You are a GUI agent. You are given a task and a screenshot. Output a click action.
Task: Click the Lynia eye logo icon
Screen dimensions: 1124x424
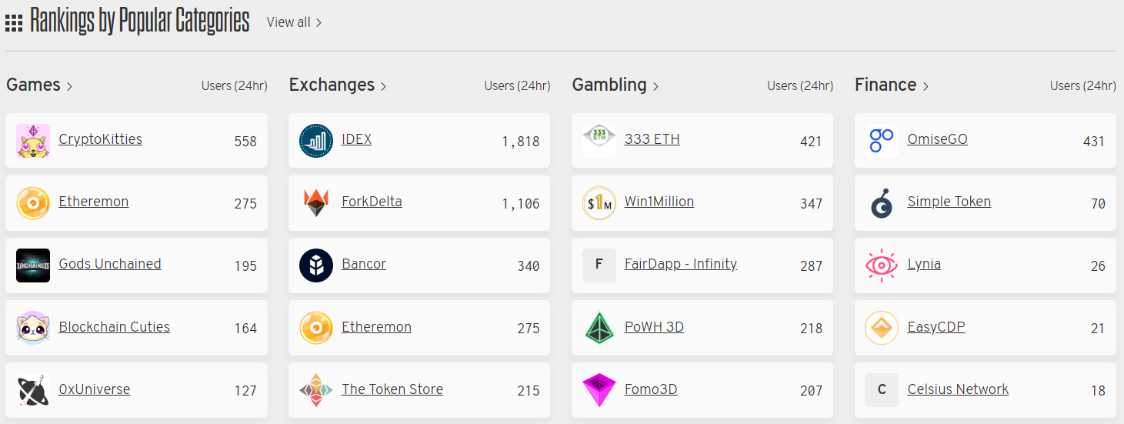[x=881, y=265]
